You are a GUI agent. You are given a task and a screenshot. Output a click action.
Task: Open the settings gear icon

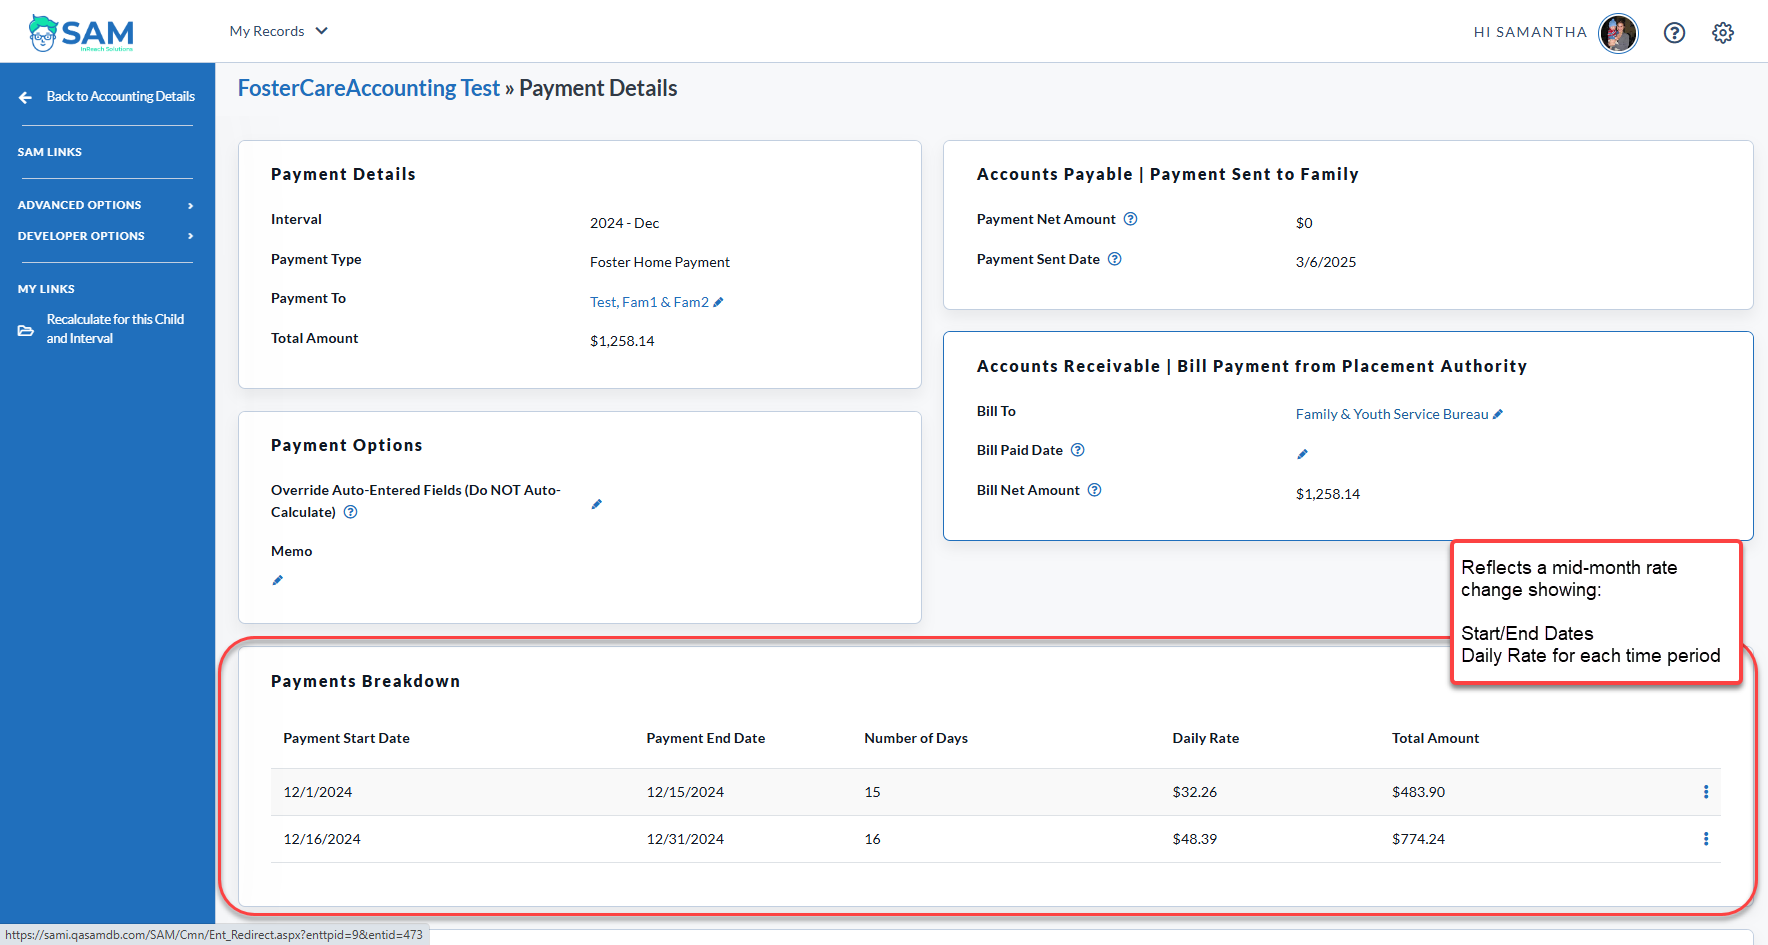pos(1723,33)
